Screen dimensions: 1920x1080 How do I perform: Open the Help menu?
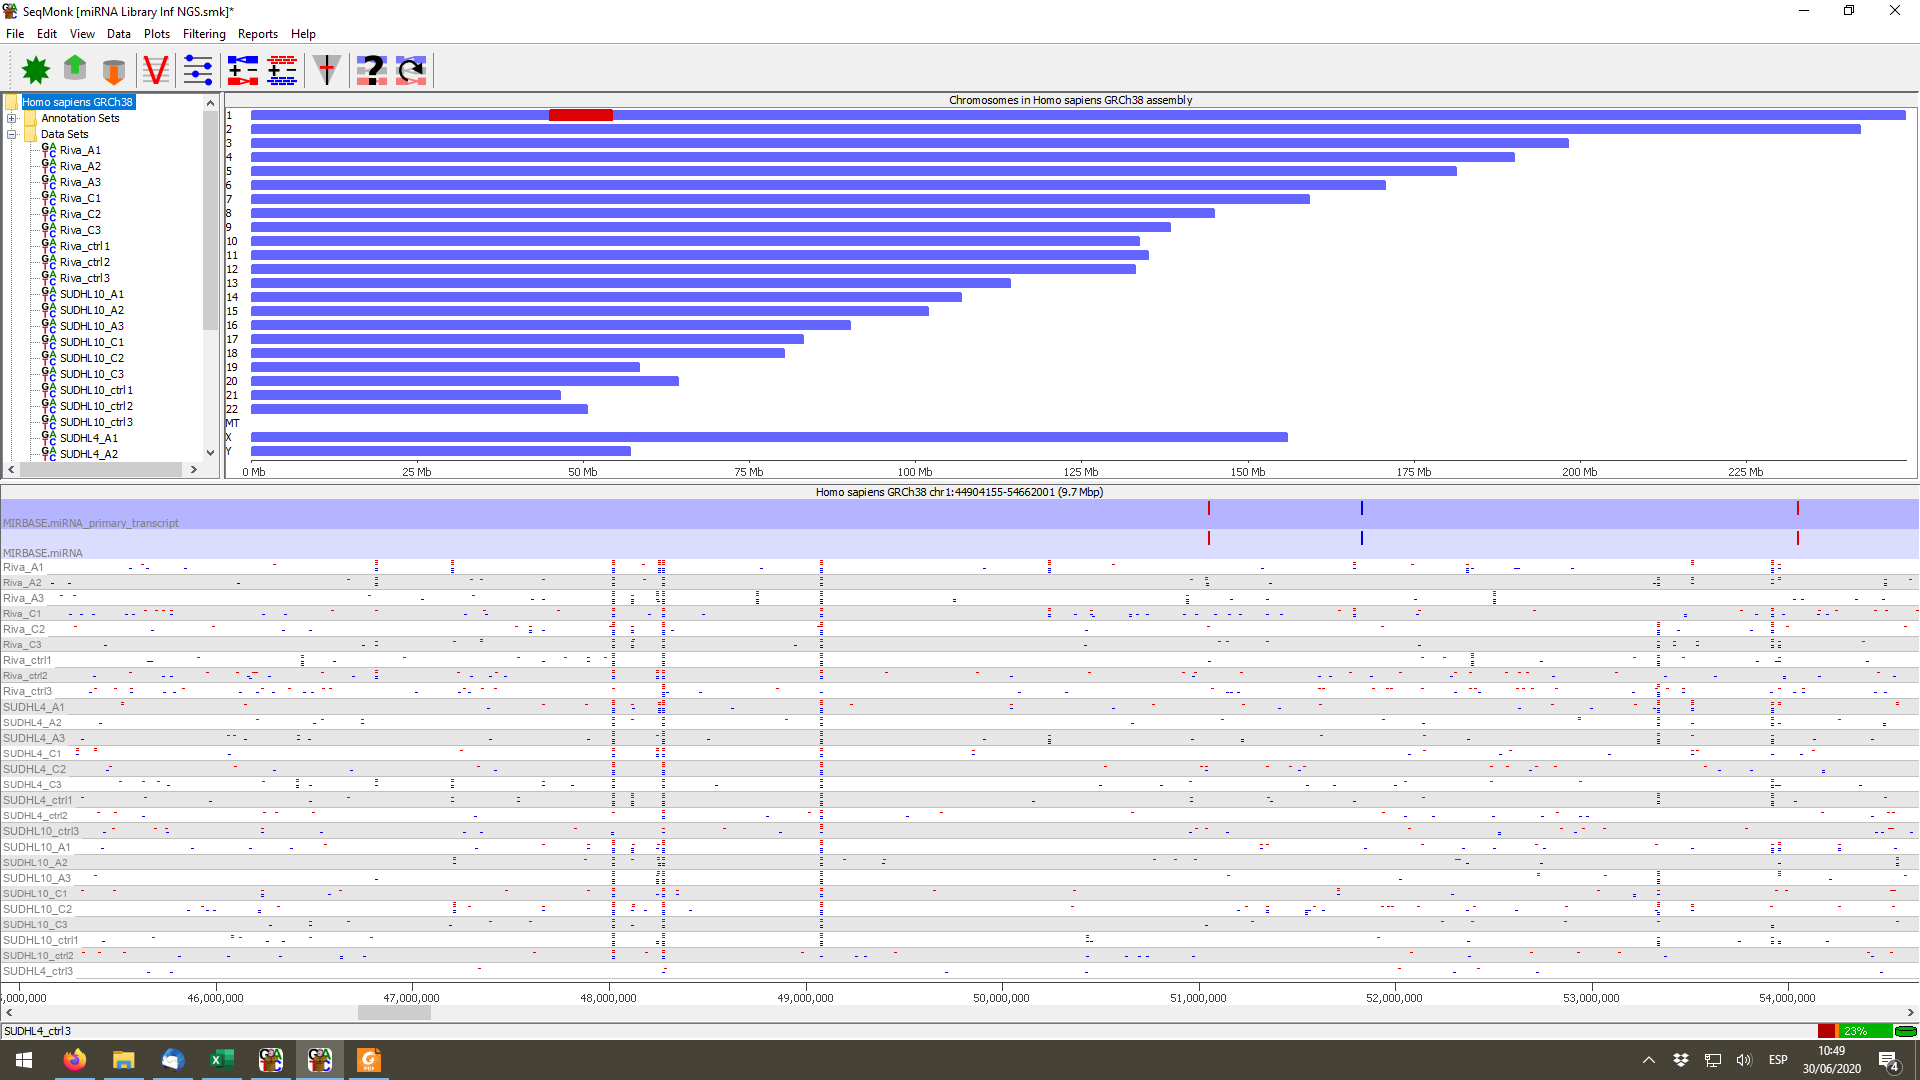[303, 34]
